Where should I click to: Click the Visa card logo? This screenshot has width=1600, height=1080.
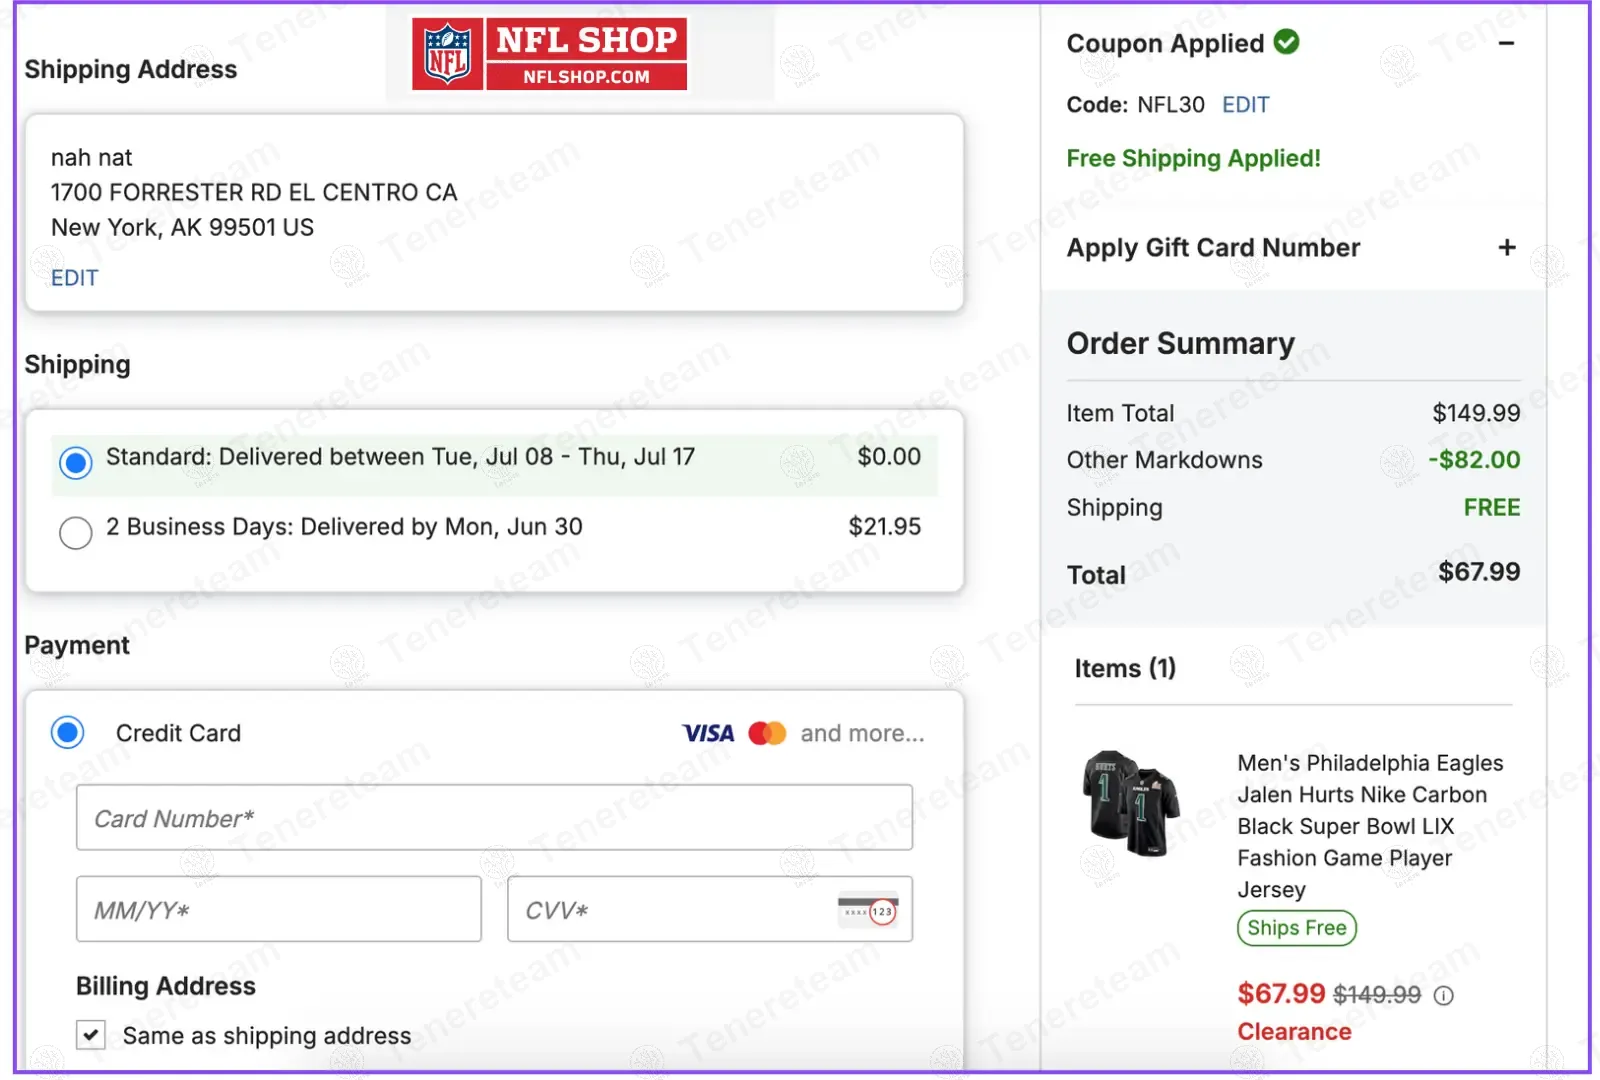point(708,733)
